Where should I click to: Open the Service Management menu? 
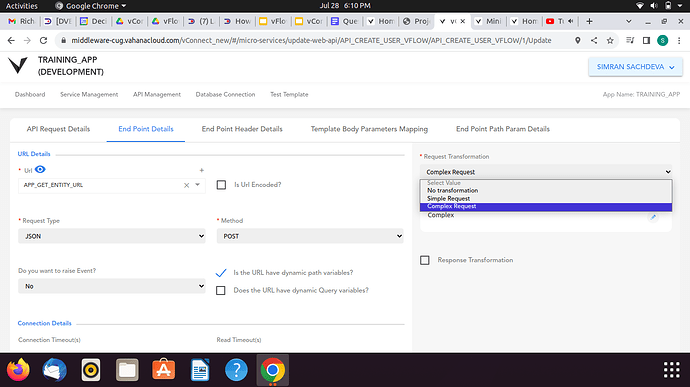click(89, 94)
